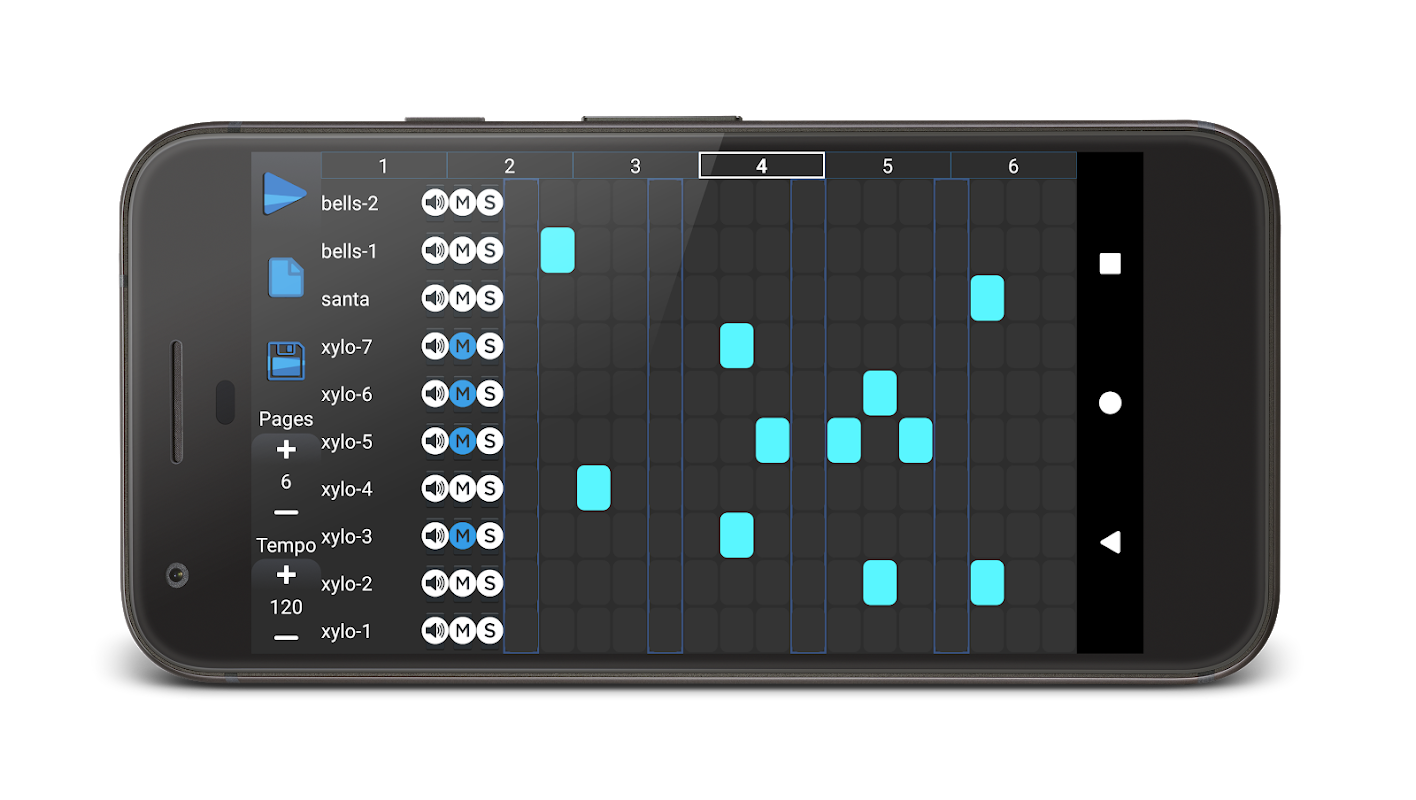Lower tempo with the minus below 120
This screenshot has height=800, width=1416.
click(x=286, y=638)
